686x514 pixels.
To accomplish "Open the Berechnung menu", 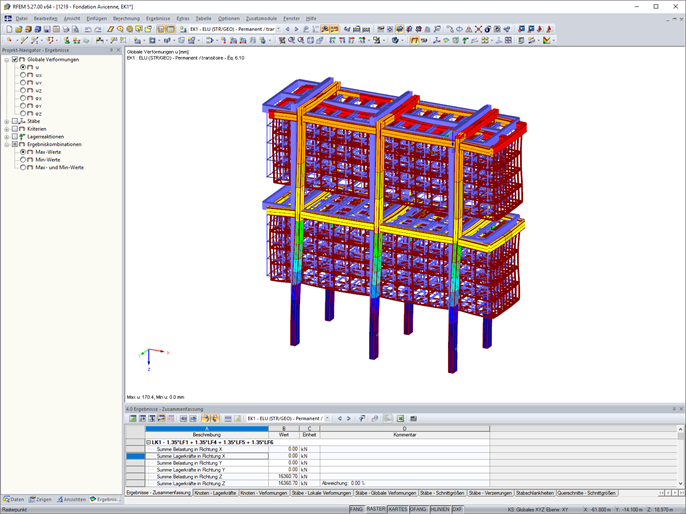I will (x=126, y=18).
